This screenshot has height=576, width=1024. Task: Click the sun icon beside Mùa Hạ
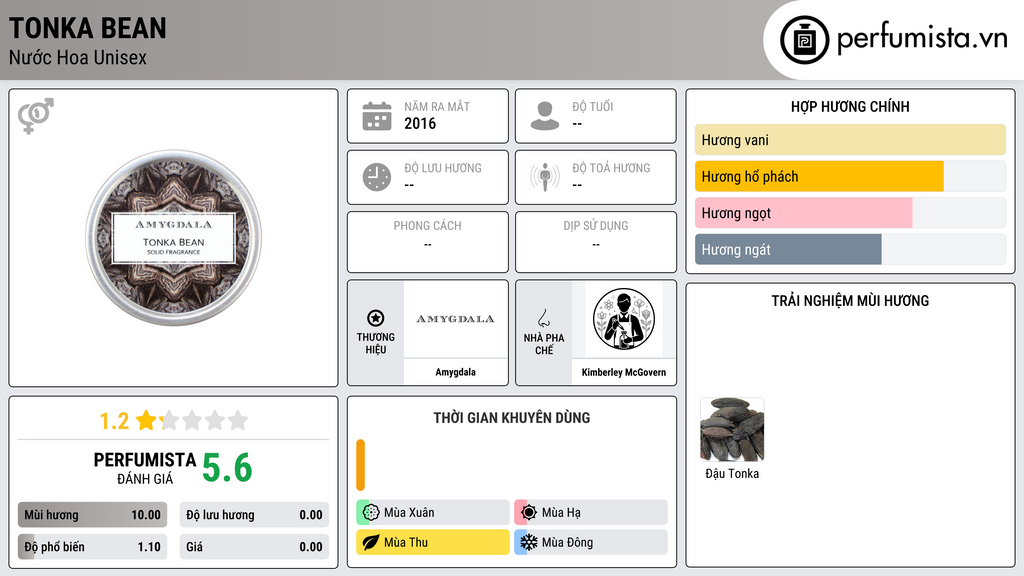tap(529, 513)
